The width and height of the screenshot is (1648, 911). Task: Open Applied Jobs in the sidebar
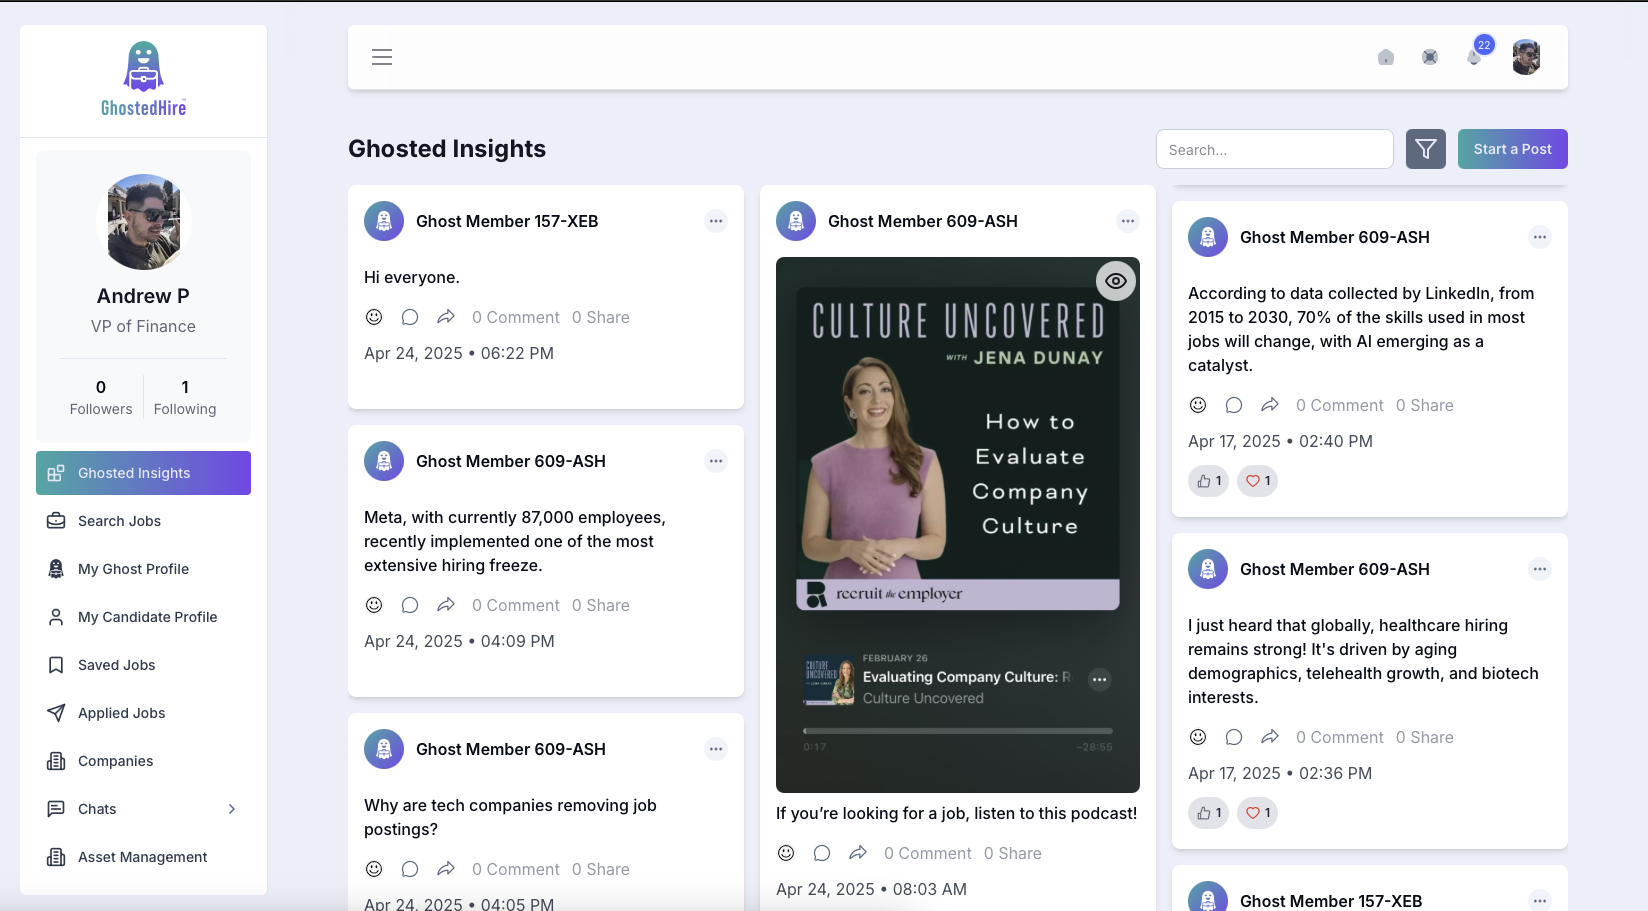143,713
